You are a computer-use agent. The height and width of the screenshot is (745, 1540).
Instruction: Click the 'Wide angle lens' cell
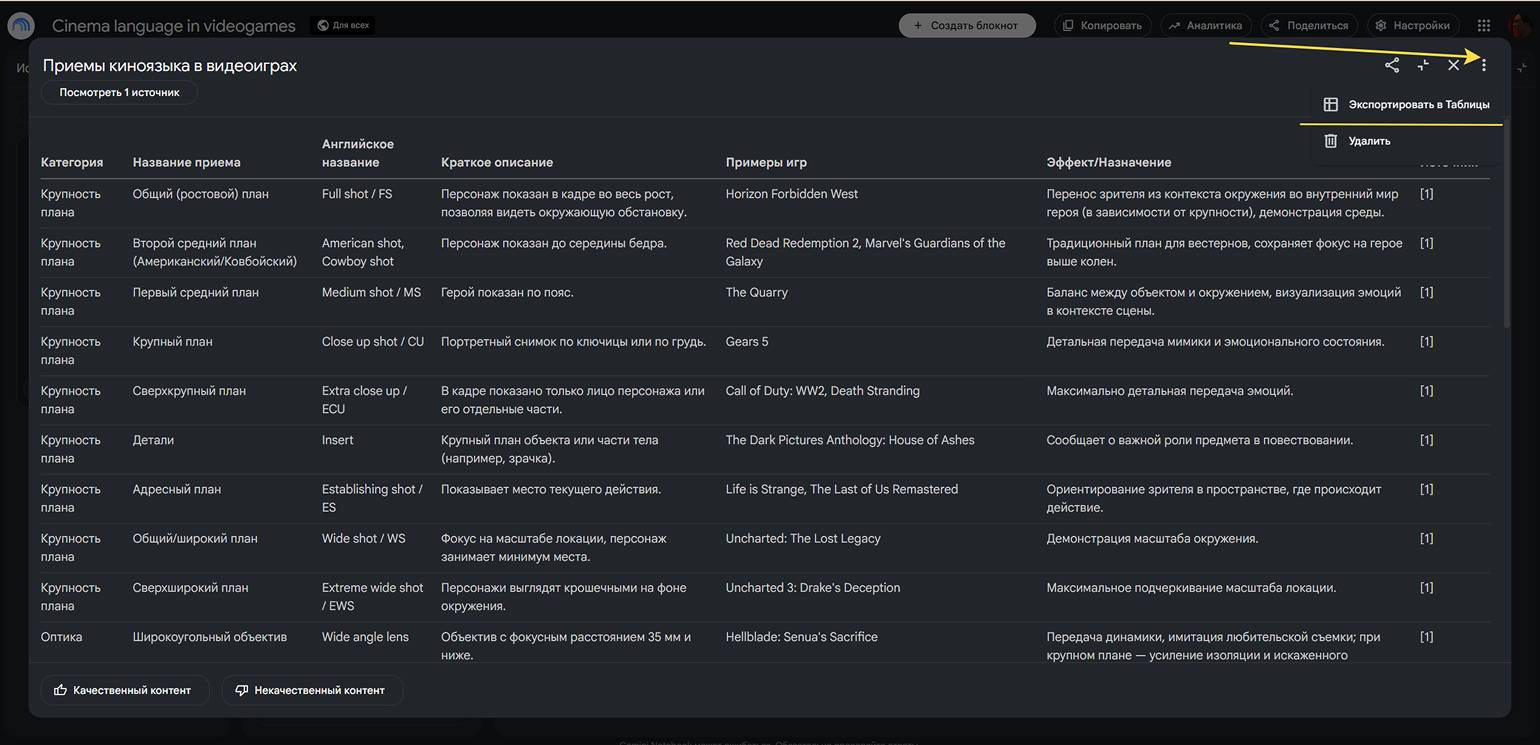click(x=365, y=636)
